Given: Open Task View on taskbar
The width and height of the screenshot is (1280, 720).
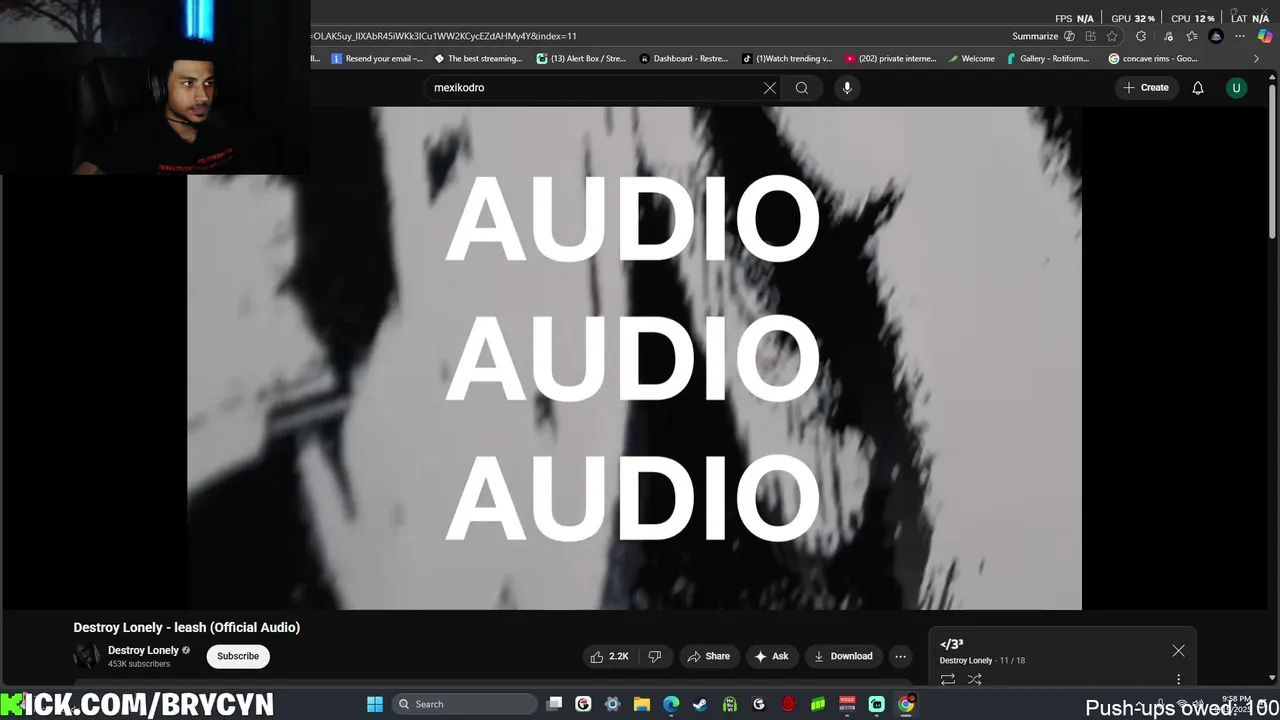Looking at the screenshot, I should 555,704.
